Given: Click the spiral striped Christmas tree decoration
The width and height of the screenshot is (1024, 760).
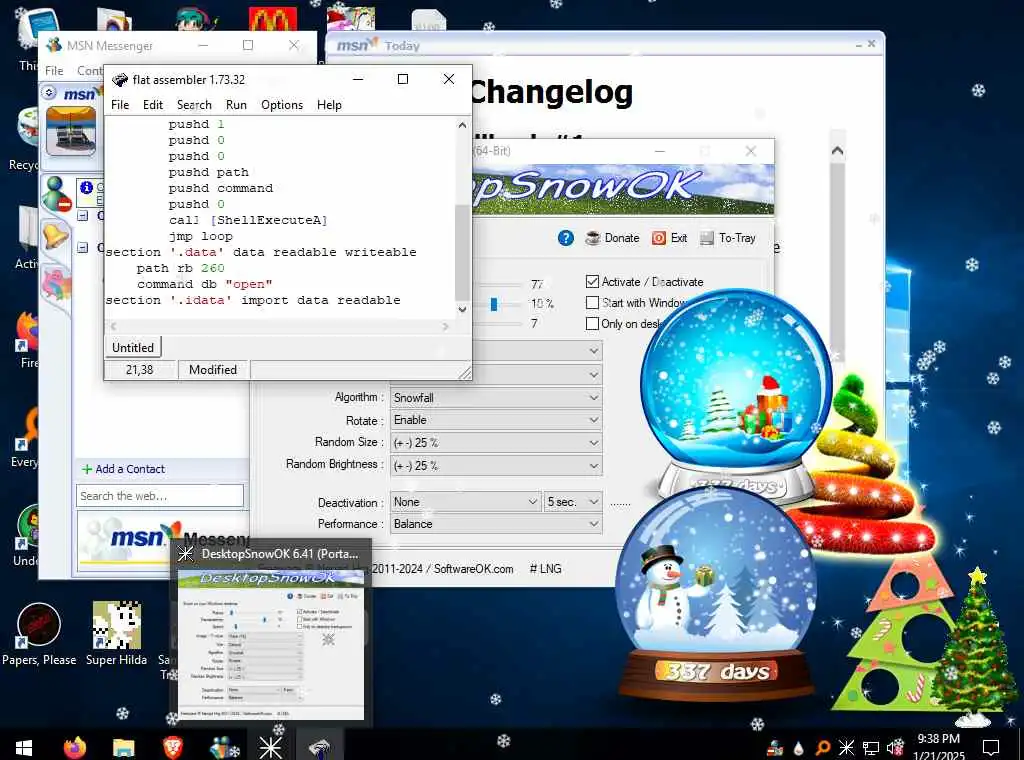Looking at the screenshot, I should tap(869, 470).
